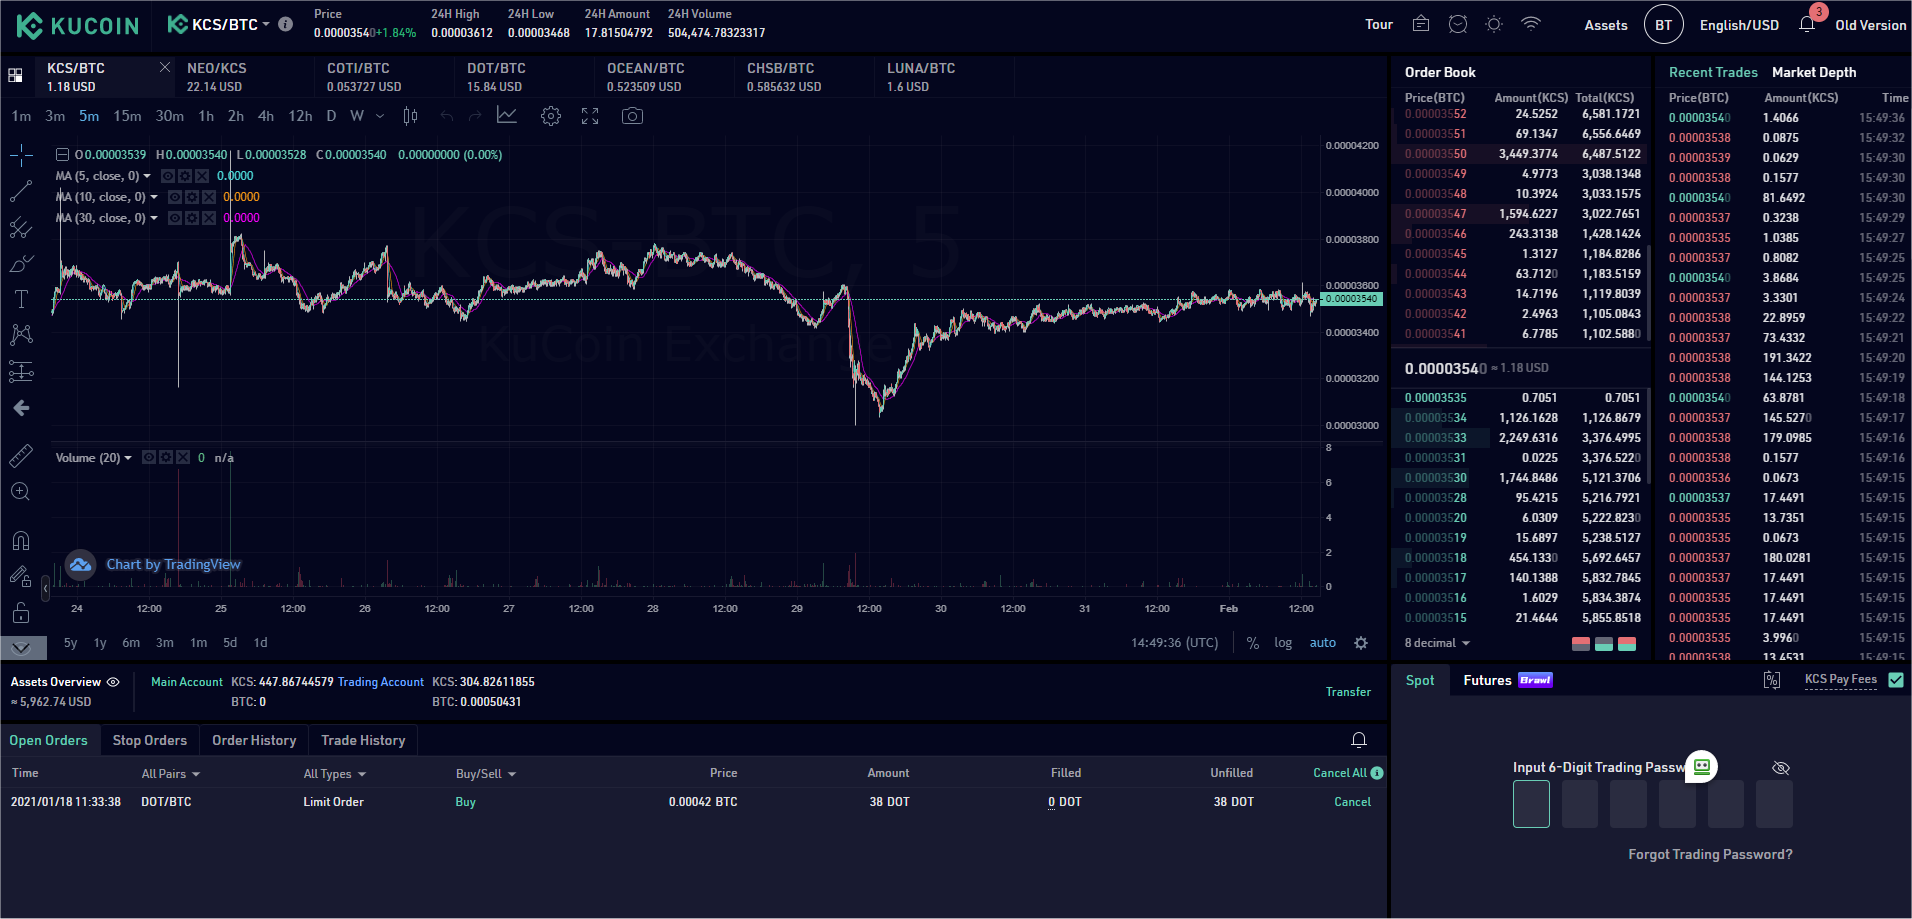Open the NEO/KCS market tab
Screen dimensions: 1912x919
coord(243,77)
